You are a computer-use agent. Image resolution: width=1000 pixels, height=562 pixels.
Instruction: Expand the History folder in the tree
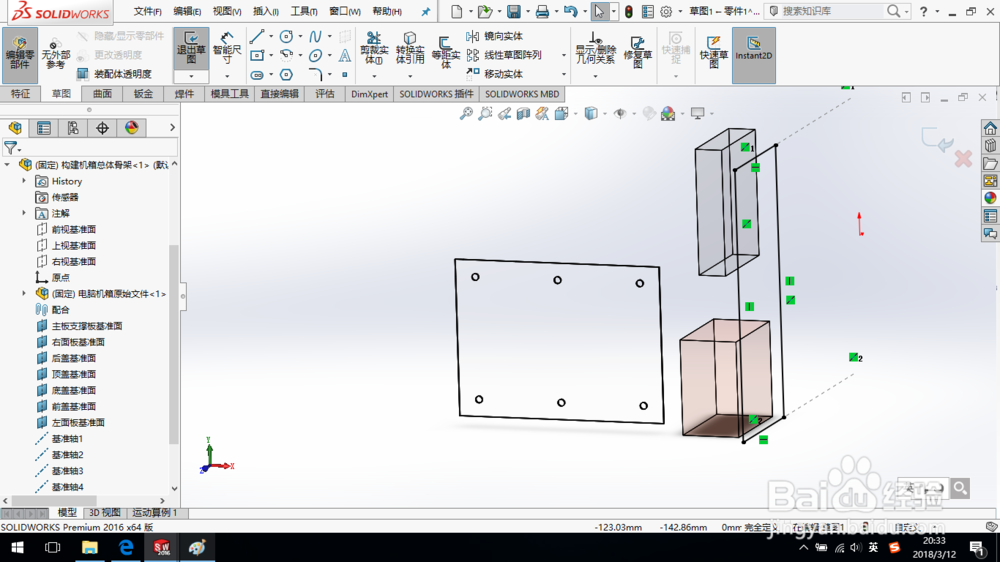tap(24, 181)
